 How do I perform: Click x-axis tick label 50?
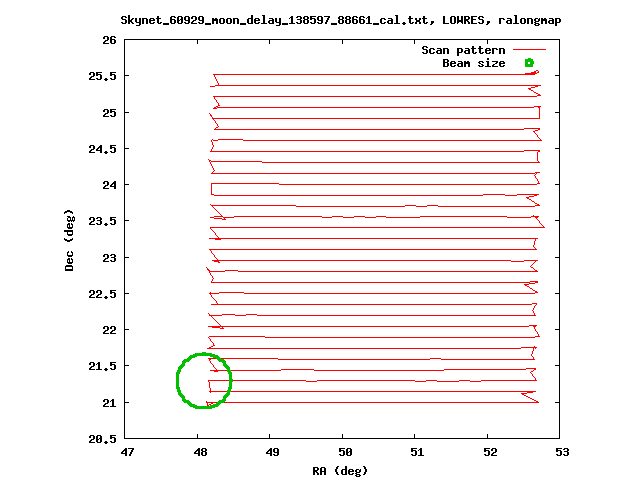345,452
